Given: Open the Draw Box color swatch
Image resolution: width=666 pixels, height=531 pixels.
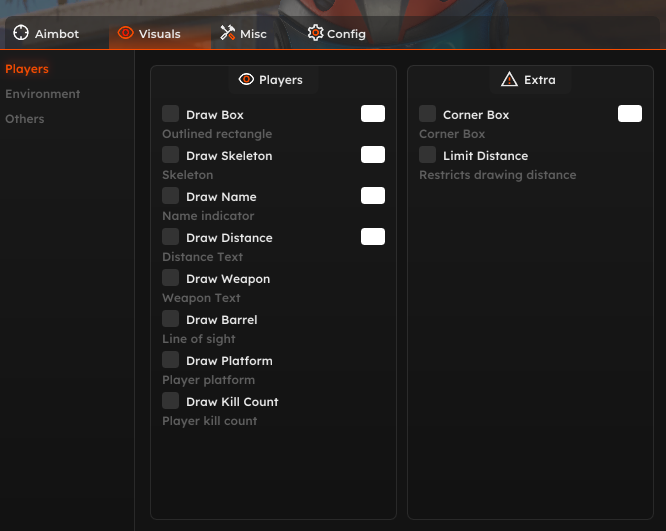Looking at the screenshot, I should (373, 114).
